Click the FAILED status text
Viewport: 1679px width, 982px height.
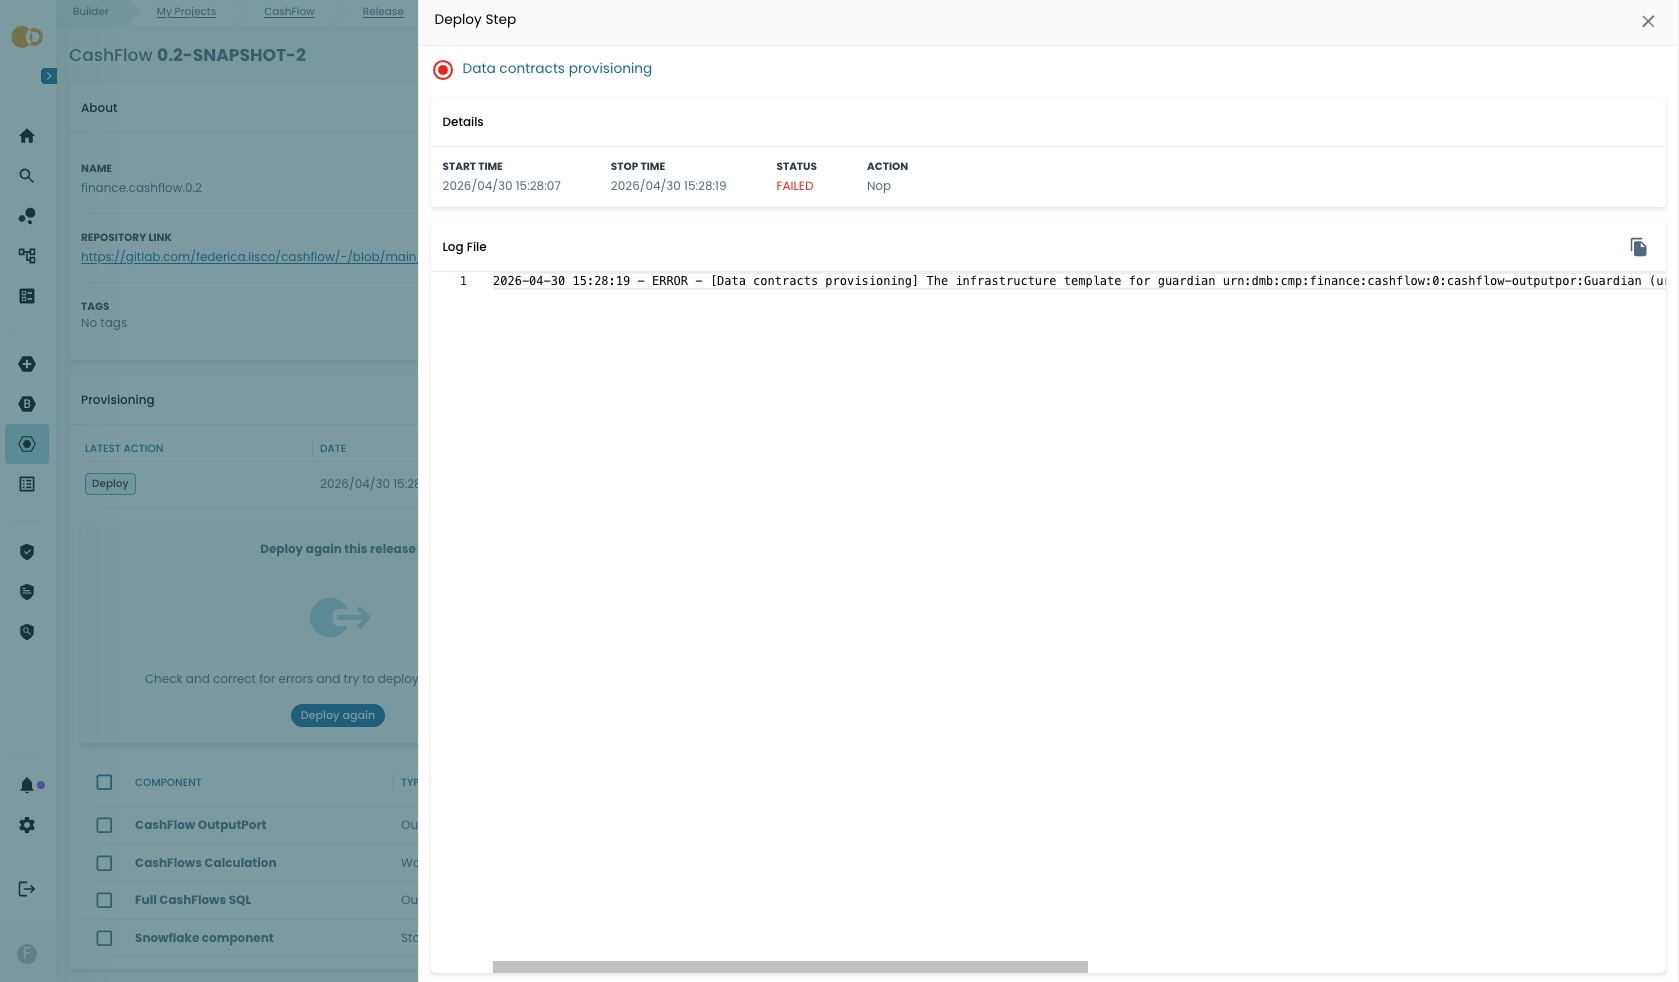pyautogui.click(x=795, y=186)
